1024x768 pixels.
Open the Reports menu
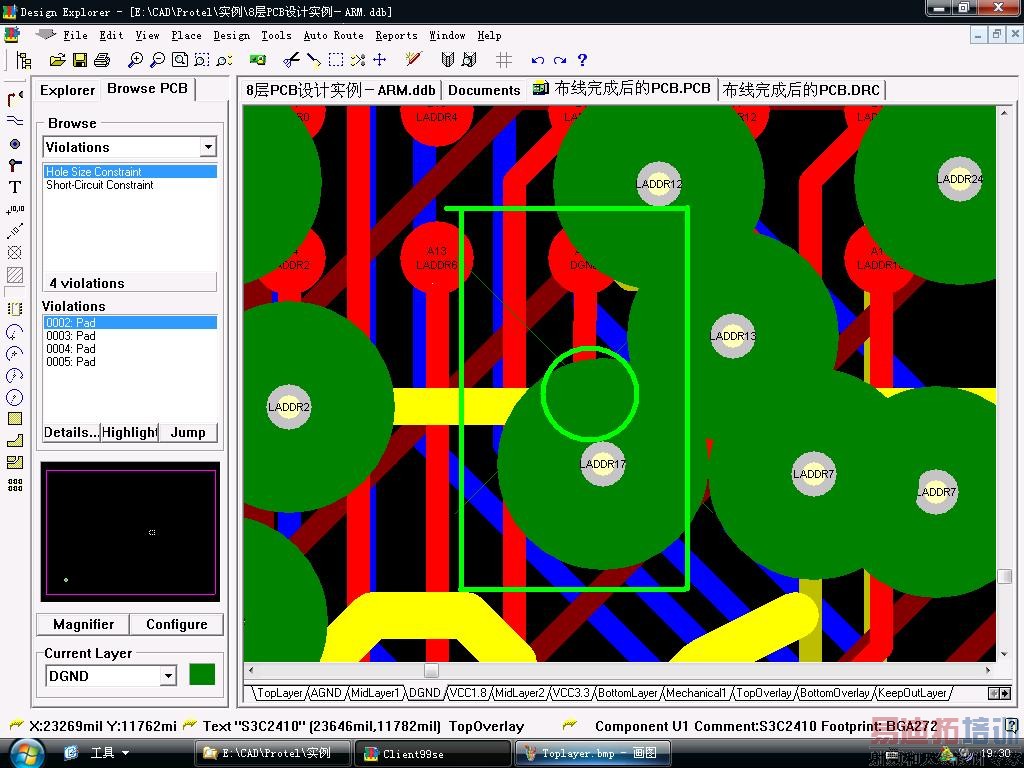coord(396,35)
